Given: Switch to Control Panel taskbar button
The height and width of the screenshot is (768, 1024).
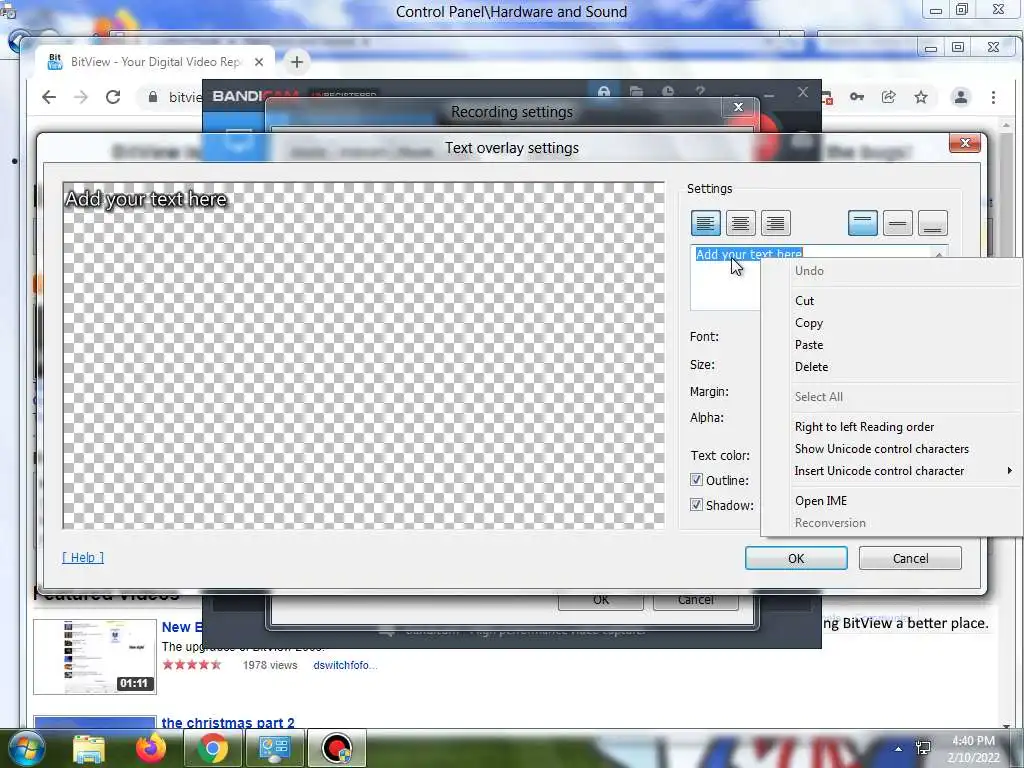Looking at the screenshot, I should coord(274,748).
